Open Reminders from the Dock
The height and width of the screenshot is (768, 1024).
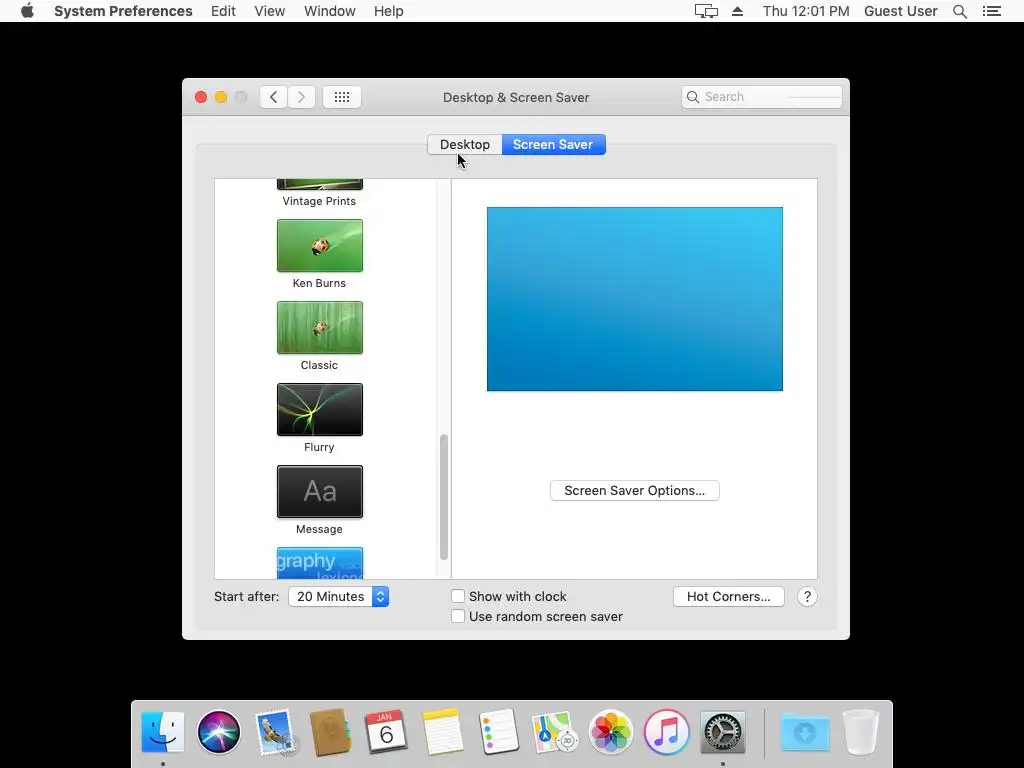coord(498,732)
